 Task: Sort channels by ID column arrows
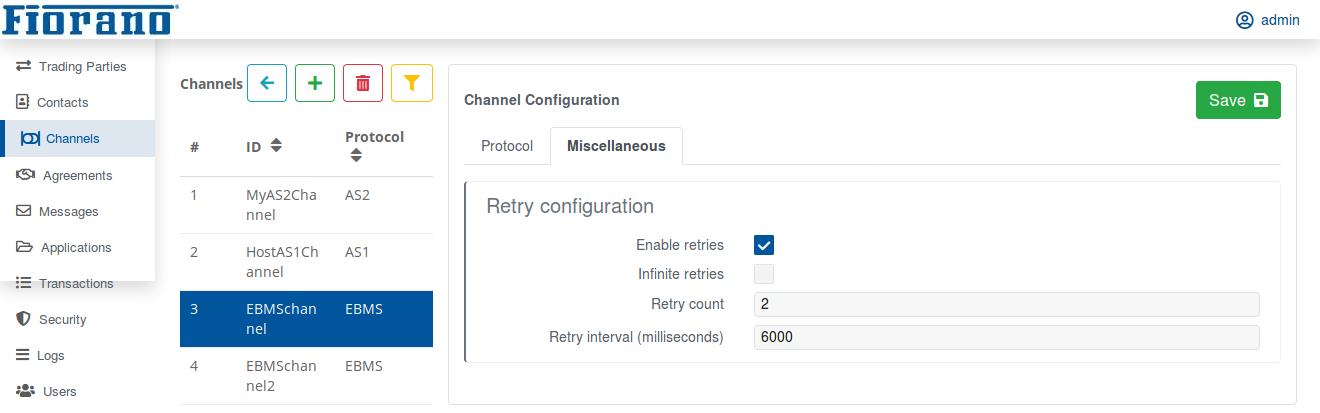pyautogui.click(x=277, y=146)
